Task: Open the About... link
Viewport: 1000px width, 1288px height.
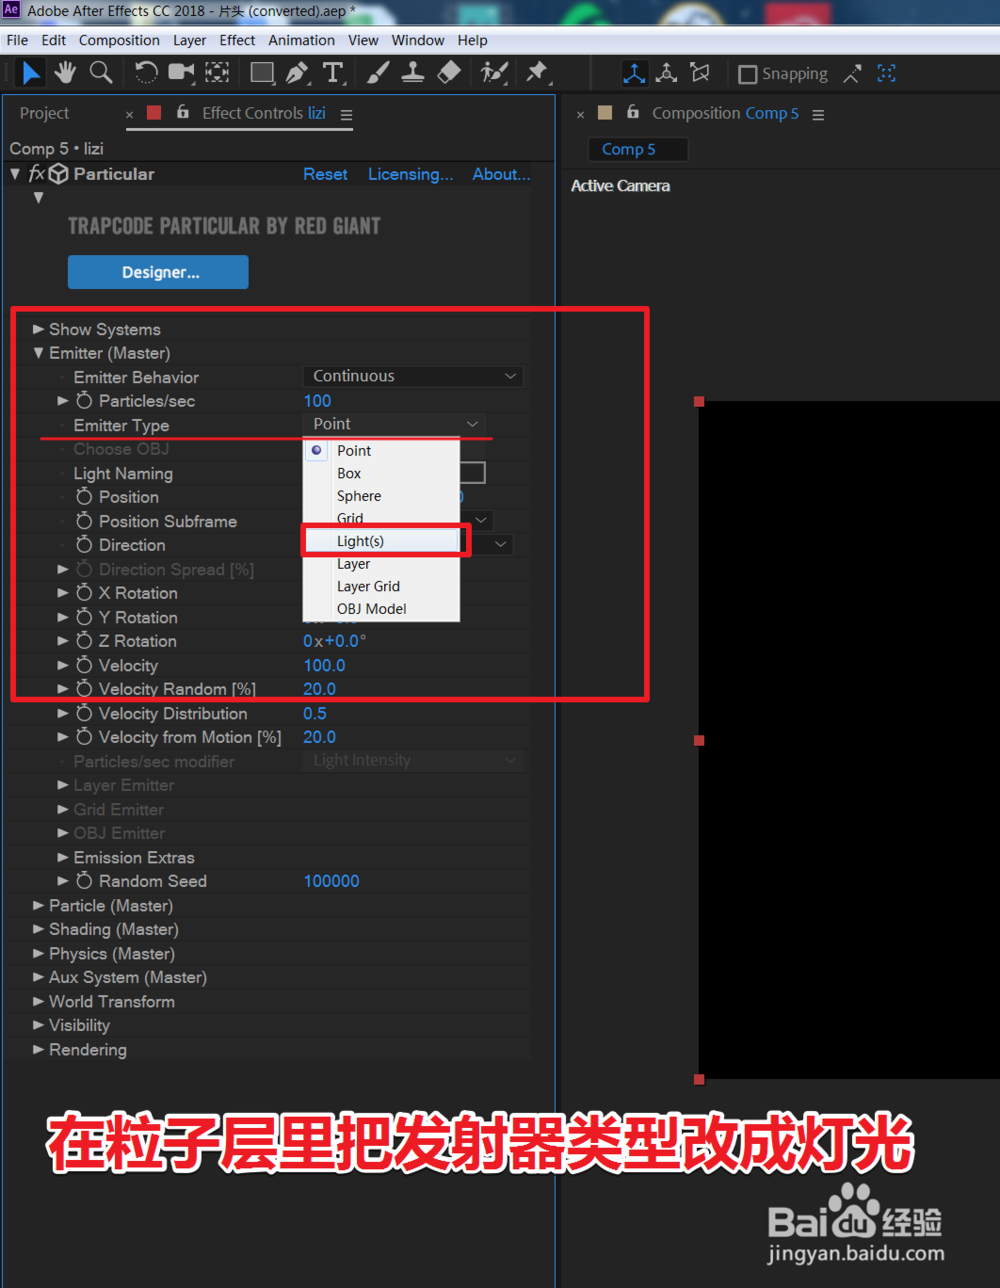Action: coord(501,174)
